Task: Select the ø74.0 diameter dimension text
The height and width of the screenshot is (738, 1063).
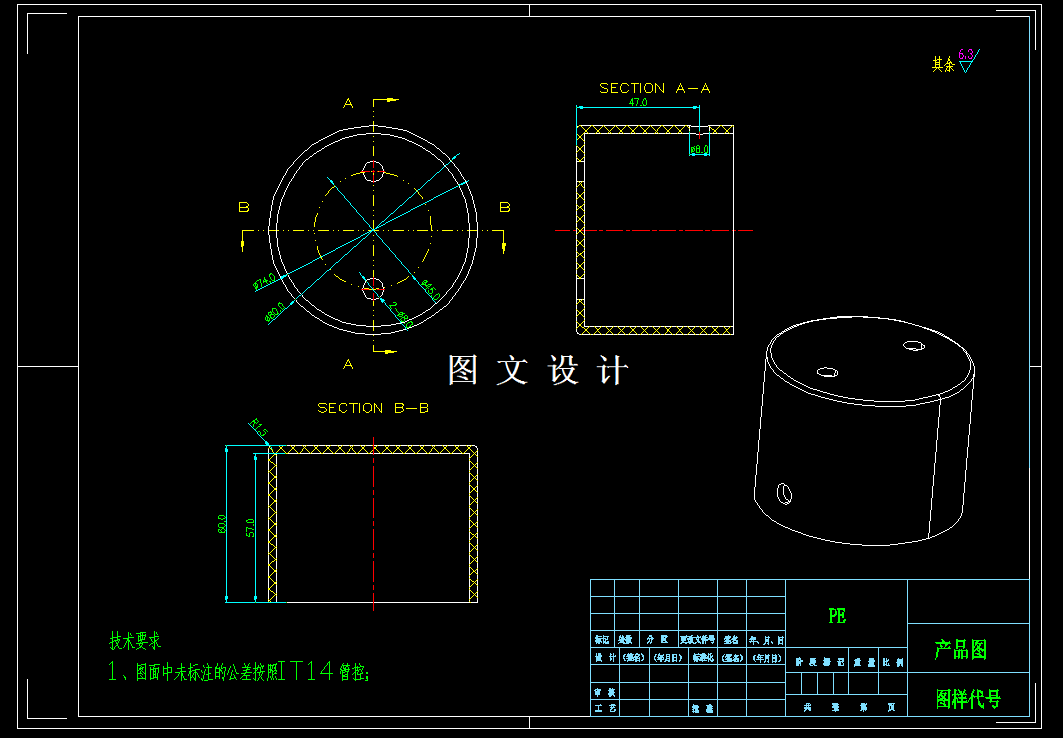Action: tap(264, 281)
